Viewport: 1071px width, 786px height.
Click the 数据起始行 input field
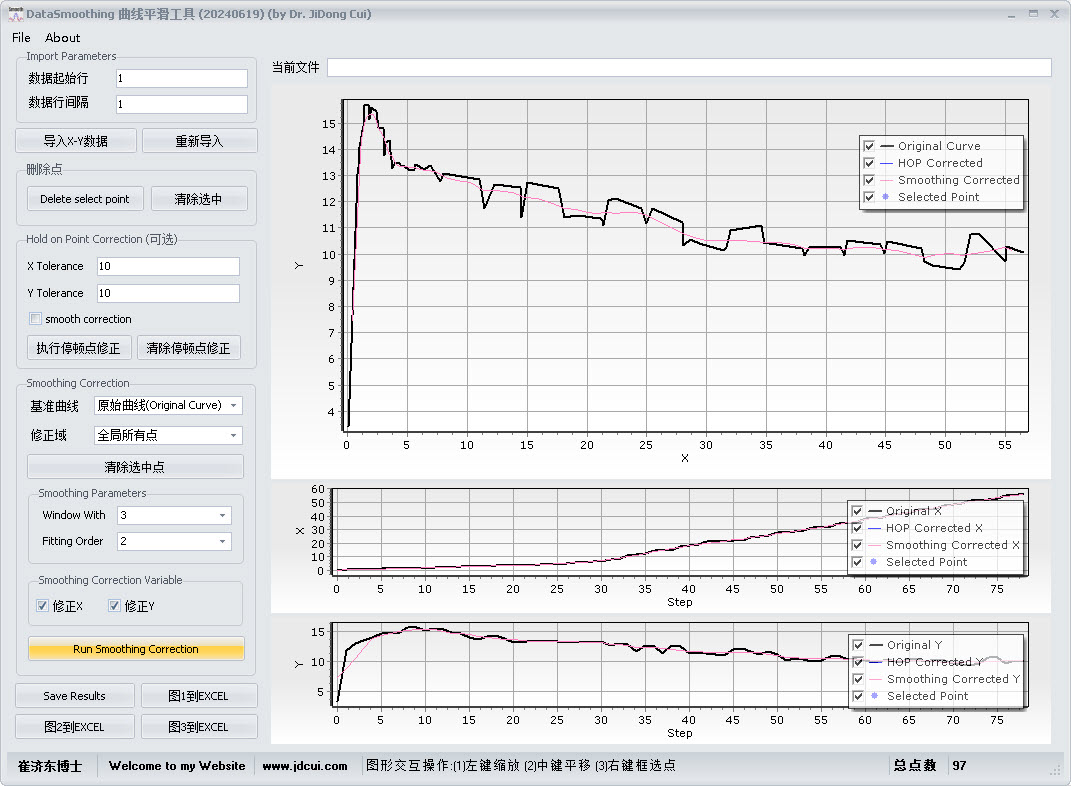tap(182, 79)
